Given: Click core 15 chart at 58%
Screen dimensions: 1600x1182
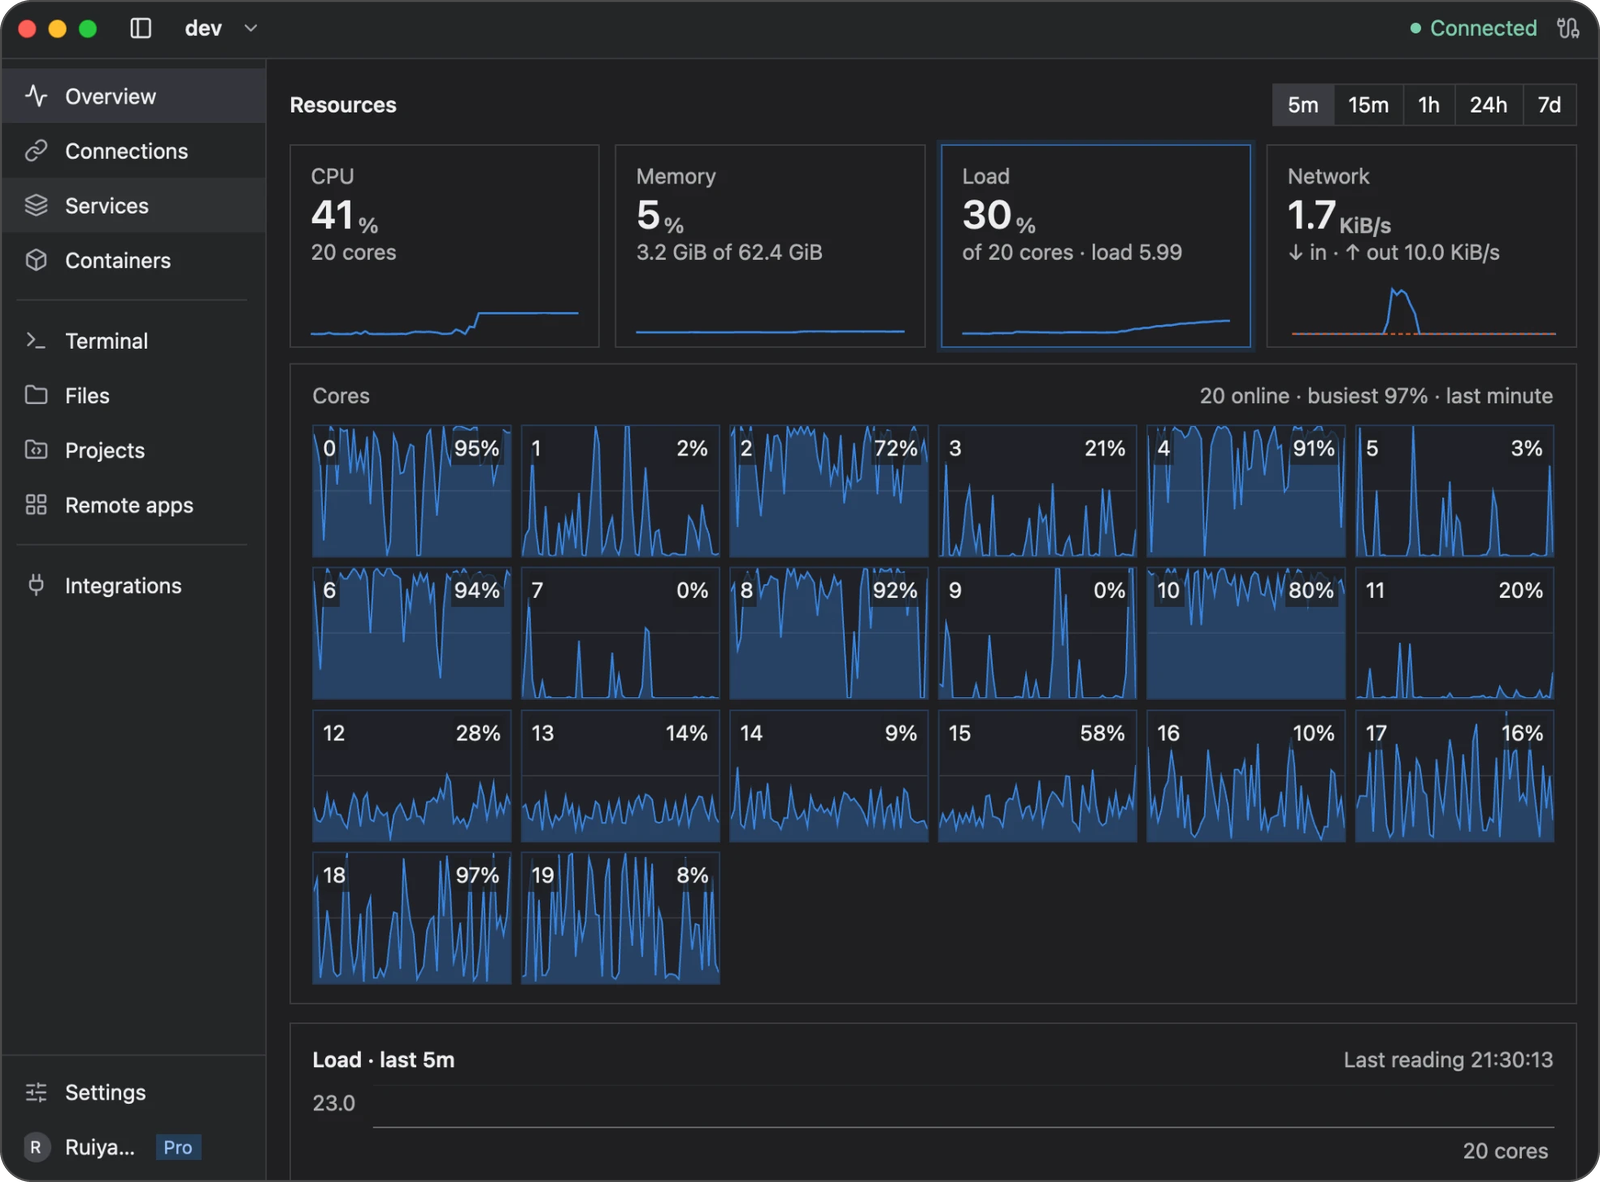Looking at the screenshot, I should tap(1037, 776).
